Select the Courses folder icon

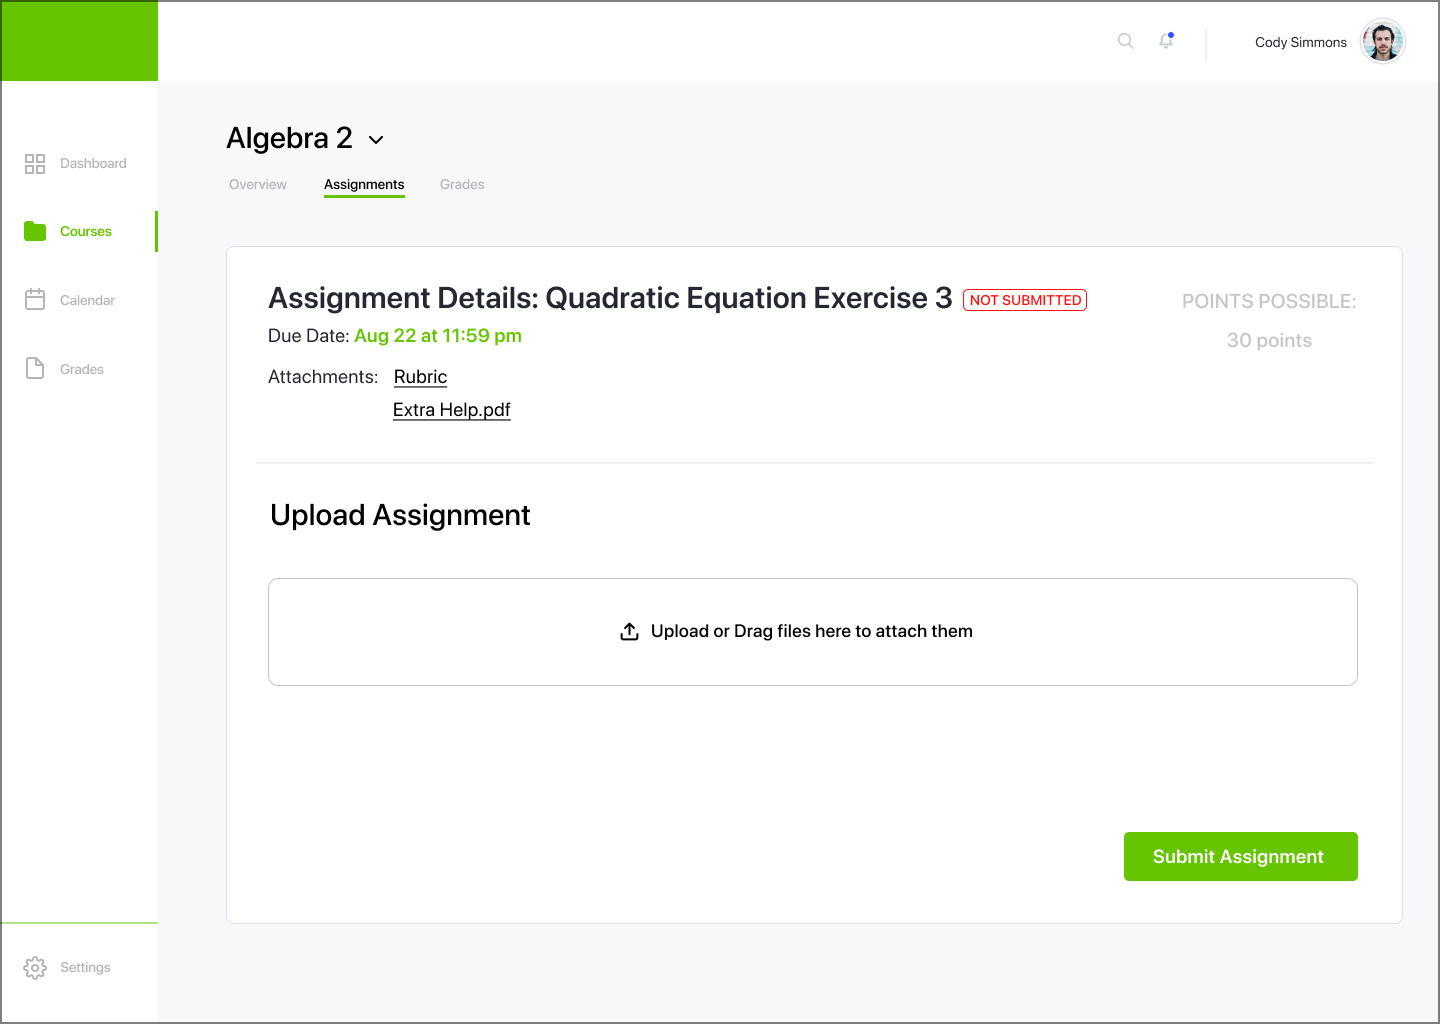coord(35,231)
